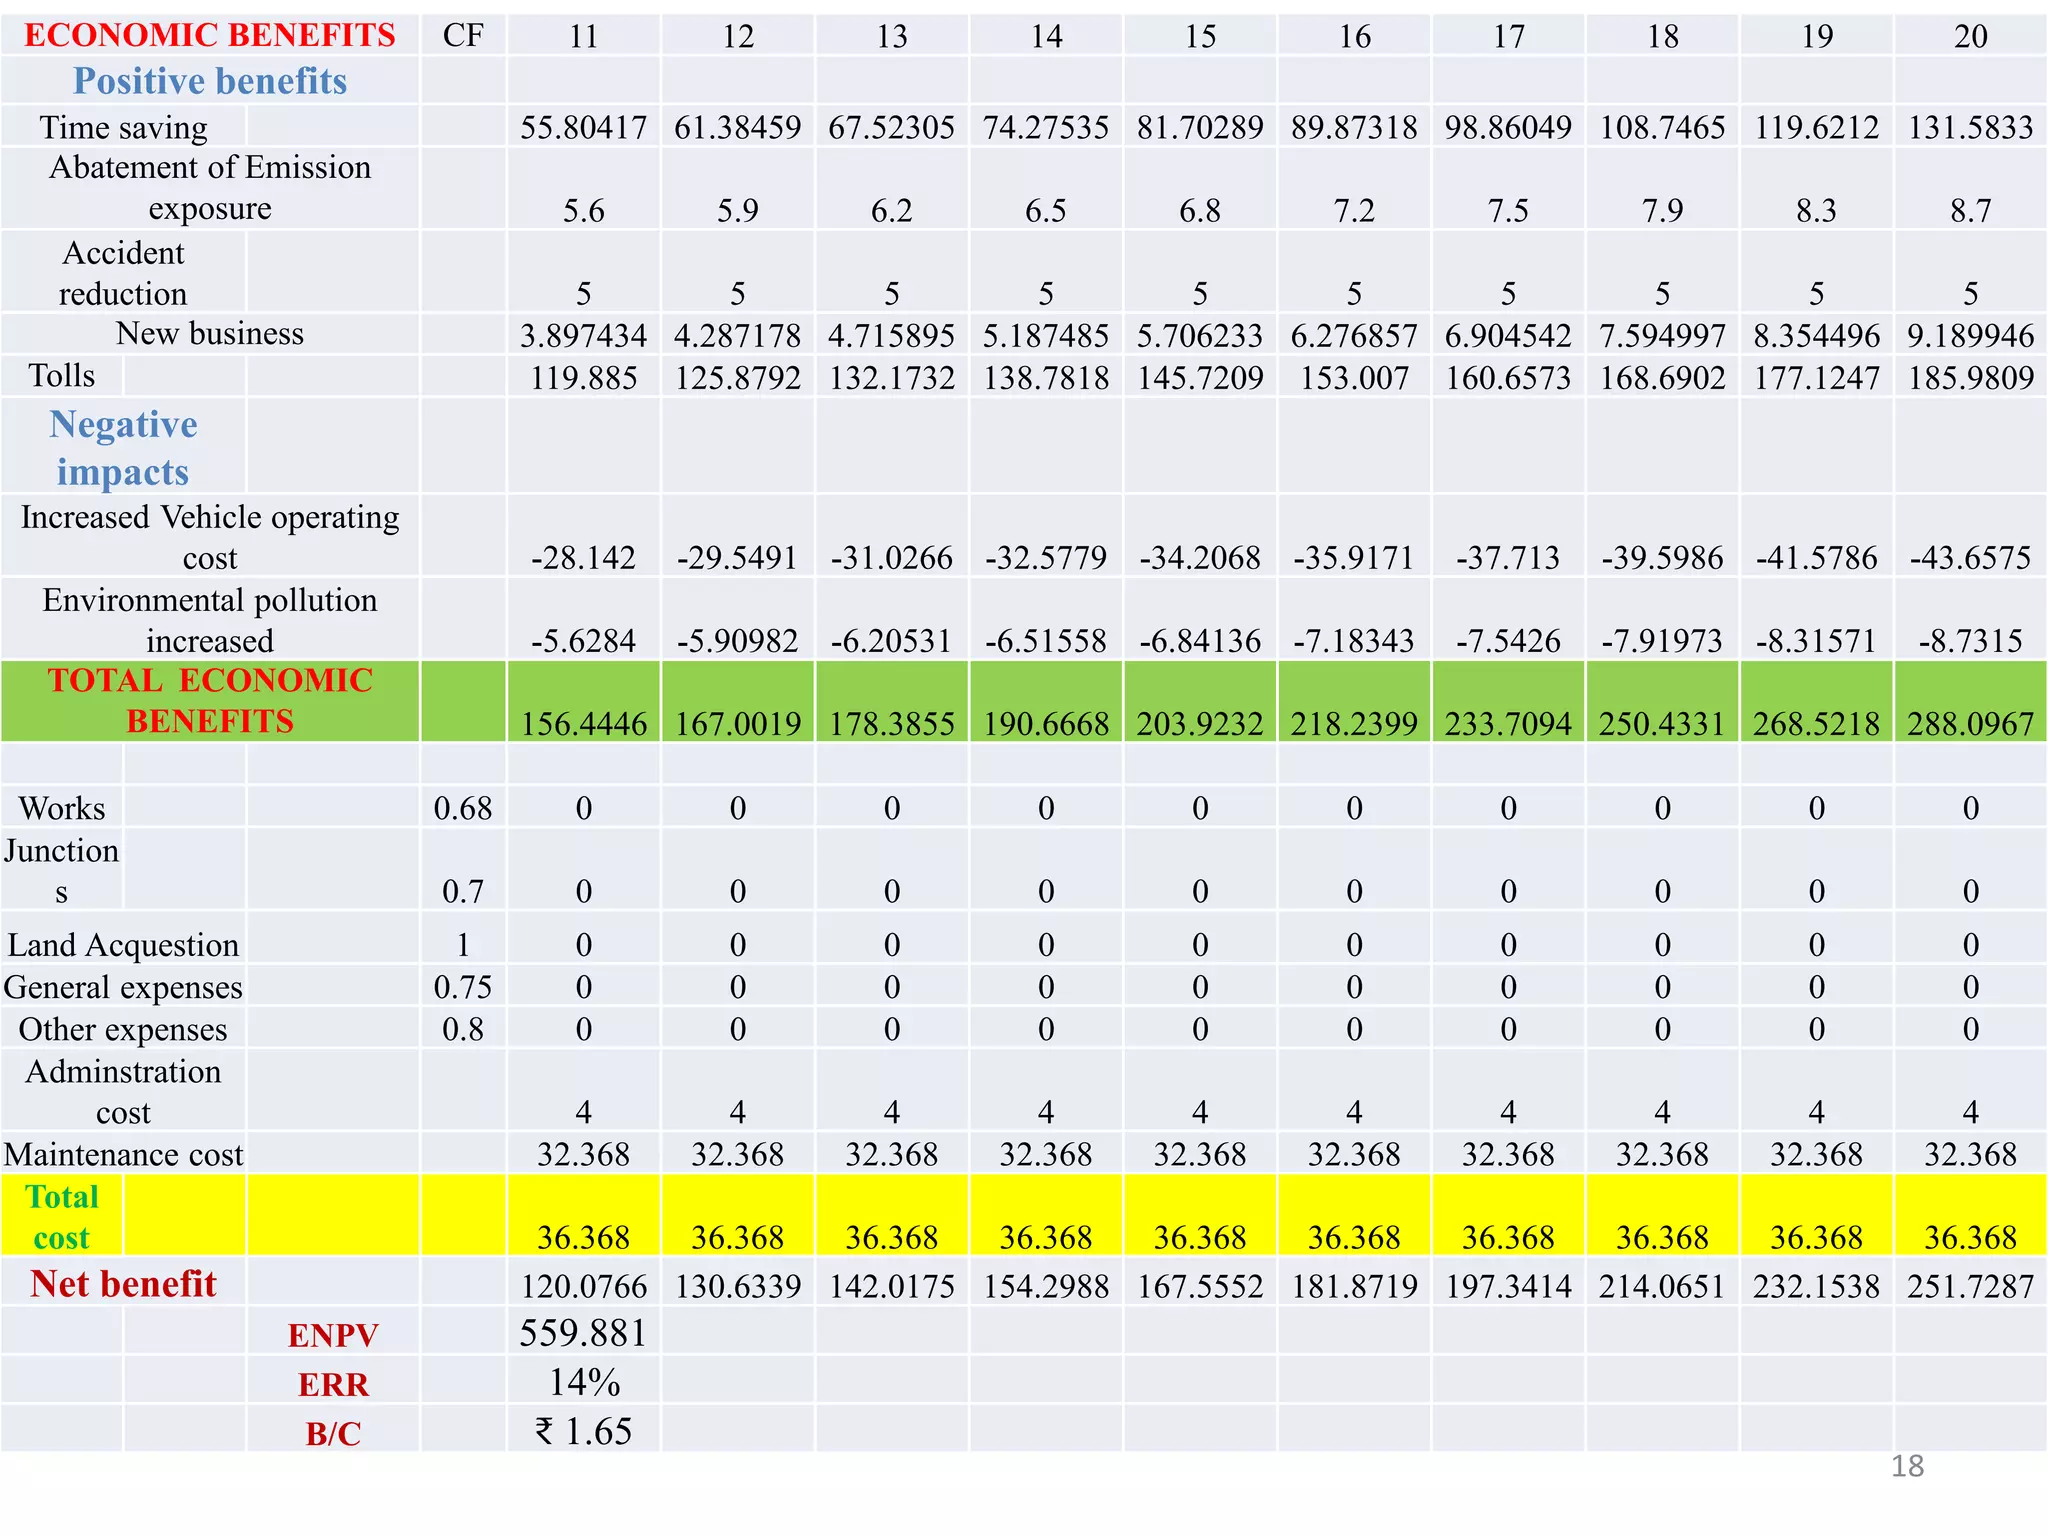Click pollution value -5.6284
Image resolution: width=2048 pixels, height=1536 pixels.
click(x=584, y=641)
